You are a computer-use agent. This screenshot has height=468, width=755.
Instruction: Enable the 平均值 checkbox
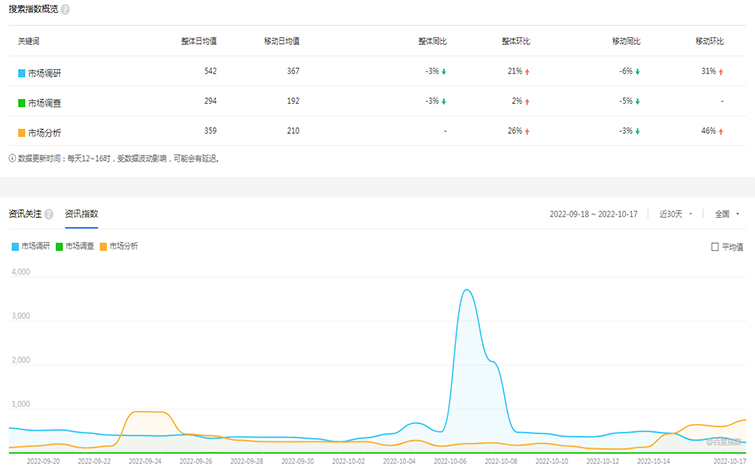(714, 246)
